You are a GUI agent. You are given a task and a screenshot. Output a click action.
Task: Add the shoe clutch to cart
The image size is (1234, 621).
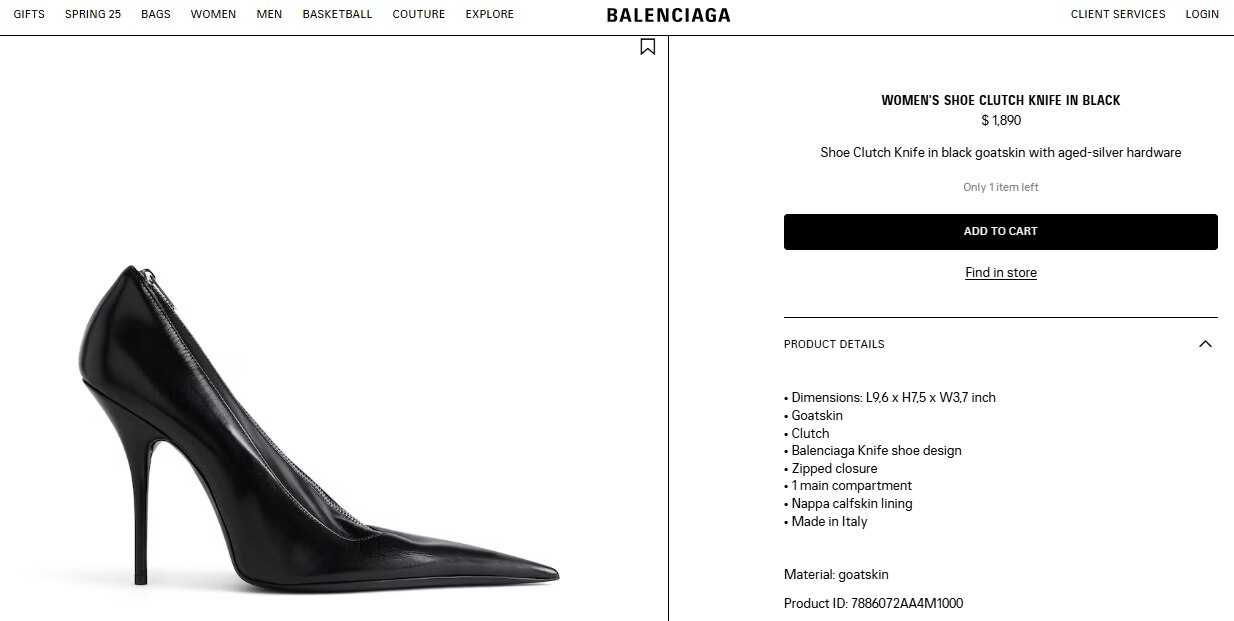1001,232
